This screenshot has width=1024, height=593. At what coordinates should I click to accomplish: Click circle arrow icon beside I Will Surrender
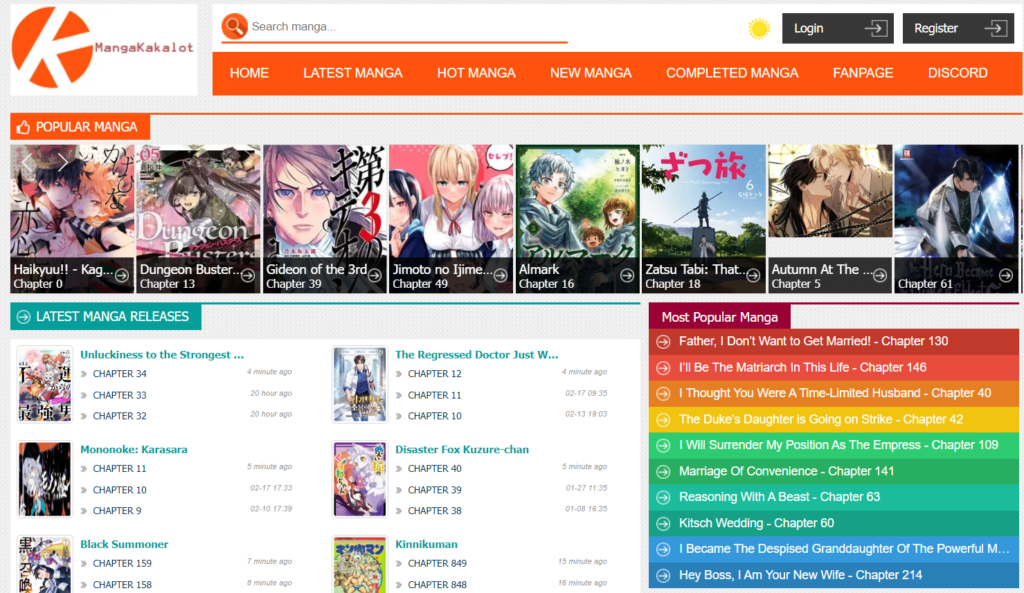[x=663, y=445]
